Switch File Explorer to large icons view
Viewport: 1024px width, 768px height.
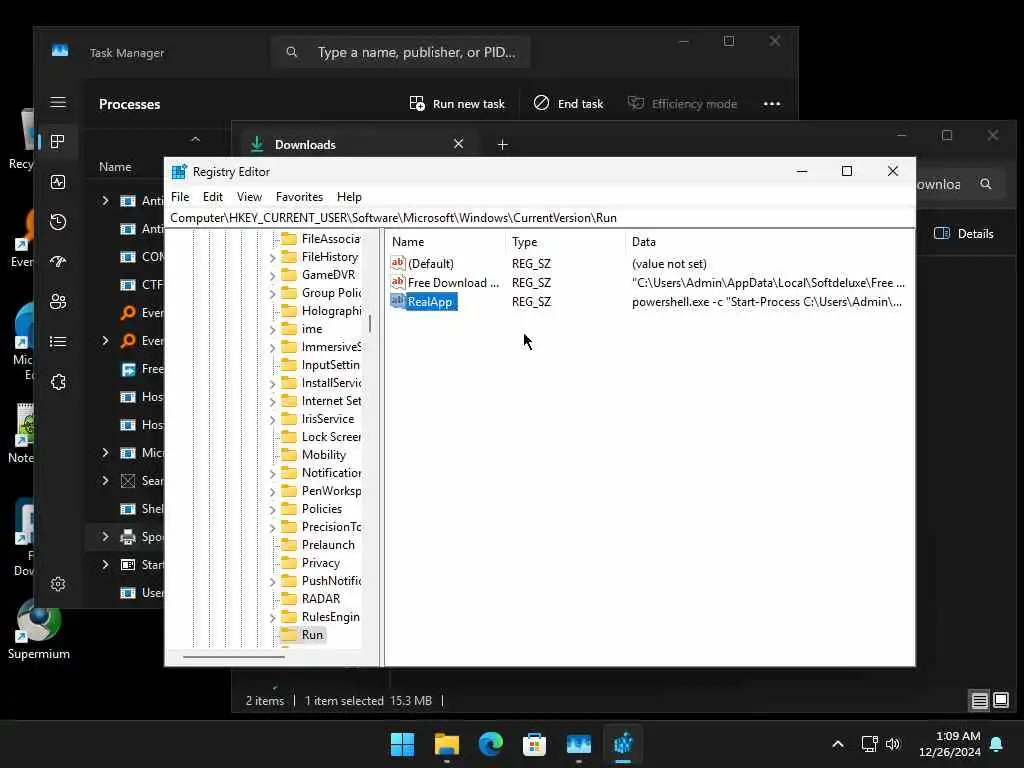tap(1001, 701)
